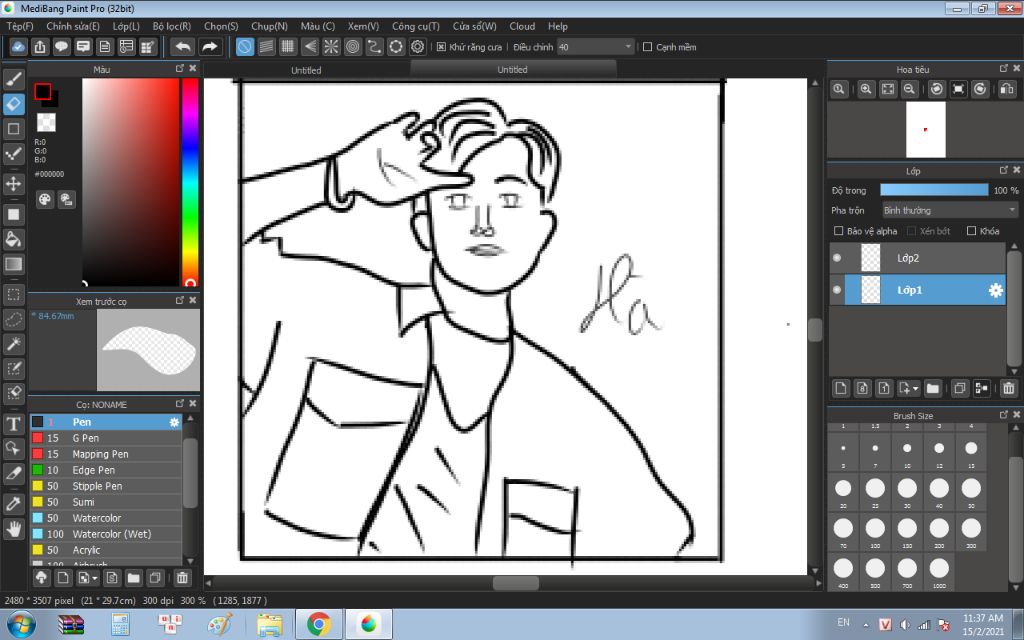Select the Mapping Pen brush
Viewport: 1024px width, 640px height.
(x=106, y=454)
